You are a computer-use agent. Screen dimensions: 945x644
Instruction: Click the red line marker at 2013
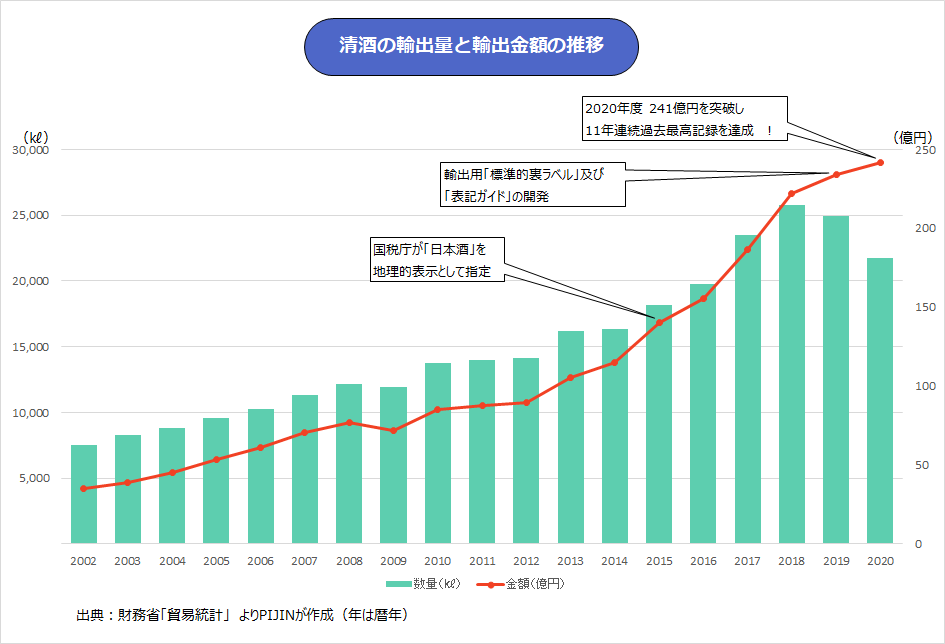[571, 378]
